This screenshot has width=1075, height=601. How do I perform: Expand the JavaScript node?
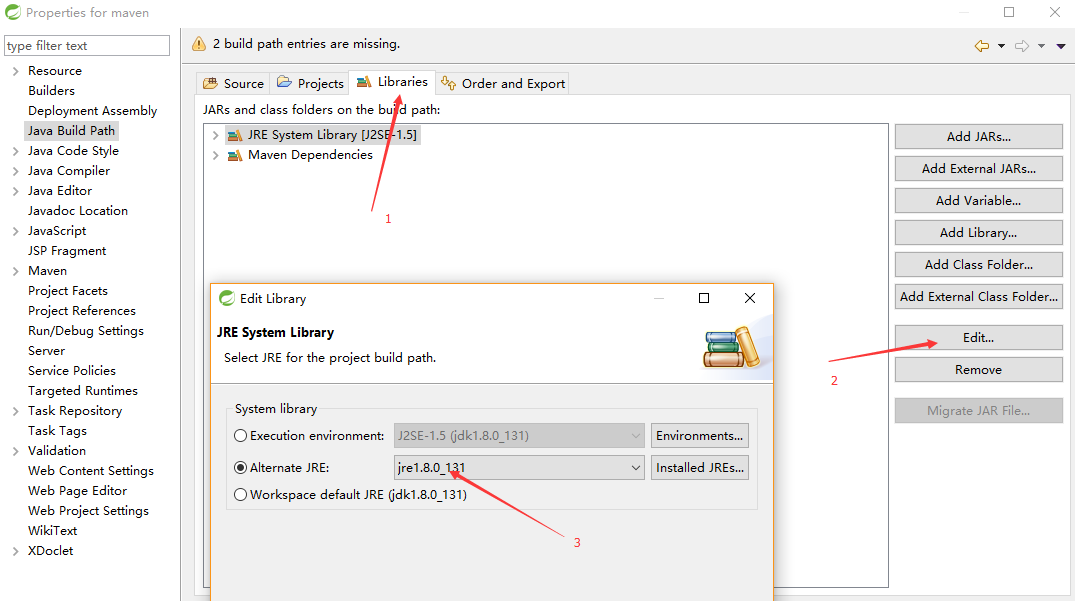click(15, 232)
